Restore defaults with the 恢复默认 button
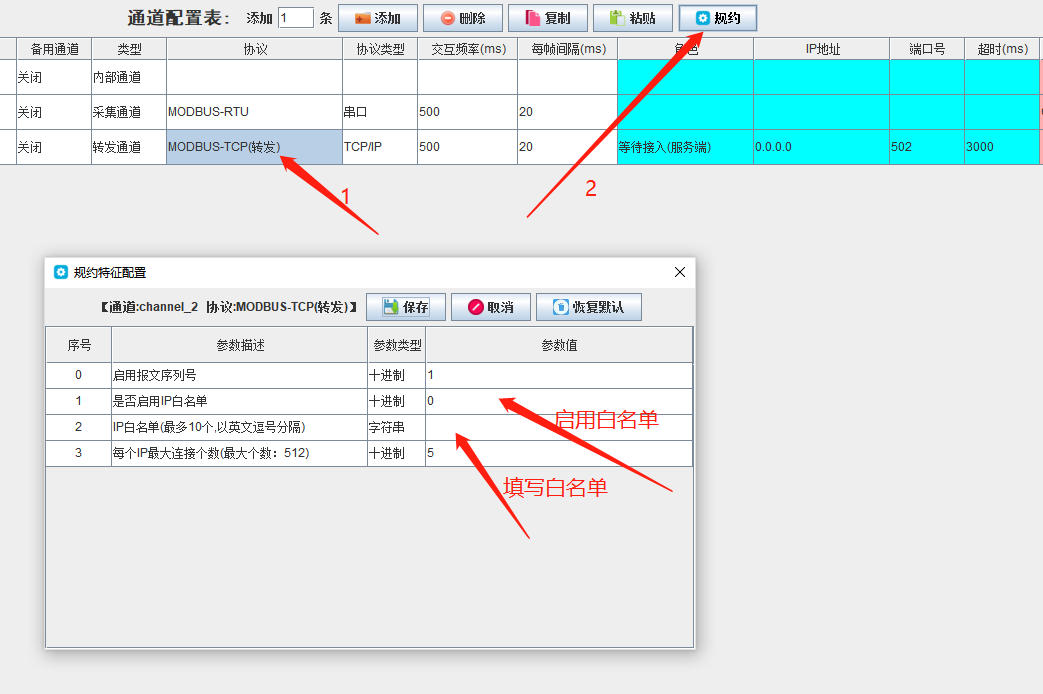Viewport: 1043px width, 694px height. tap(588, 307)
